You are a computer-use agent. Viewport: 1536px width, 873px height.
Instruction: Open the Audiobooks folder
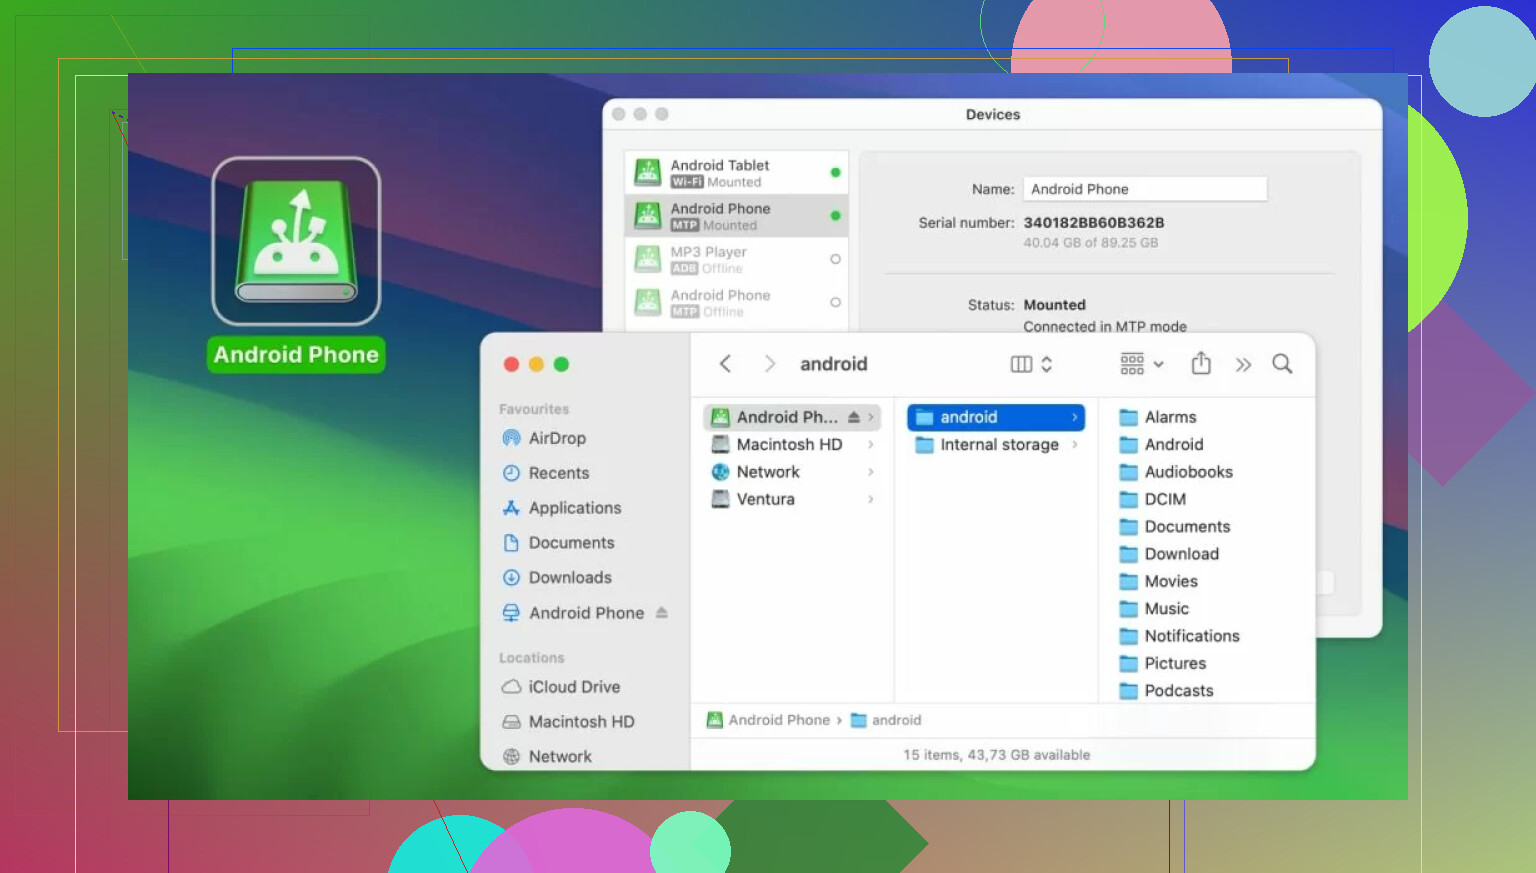(1176, 472)
